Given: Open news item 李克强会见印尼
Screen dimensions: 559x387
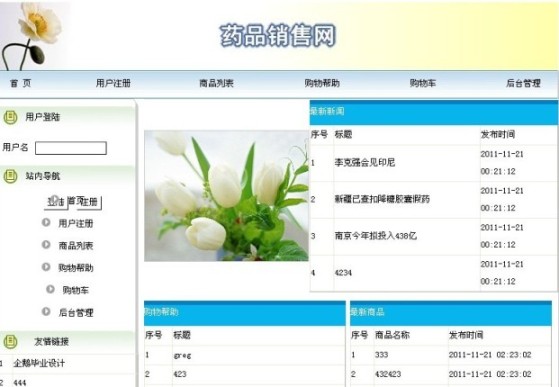Looking at the screenshot, I should [x=364, y=163].
